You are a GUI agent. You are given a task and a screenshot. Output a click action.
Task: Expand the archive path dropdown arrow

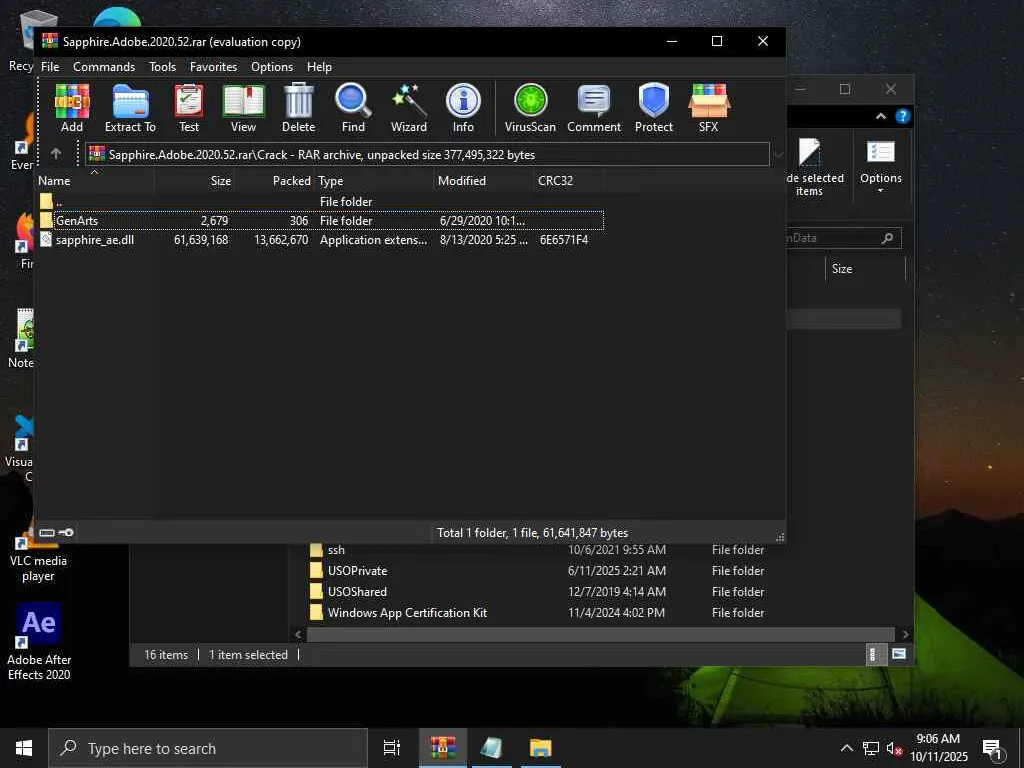(778, 155)
